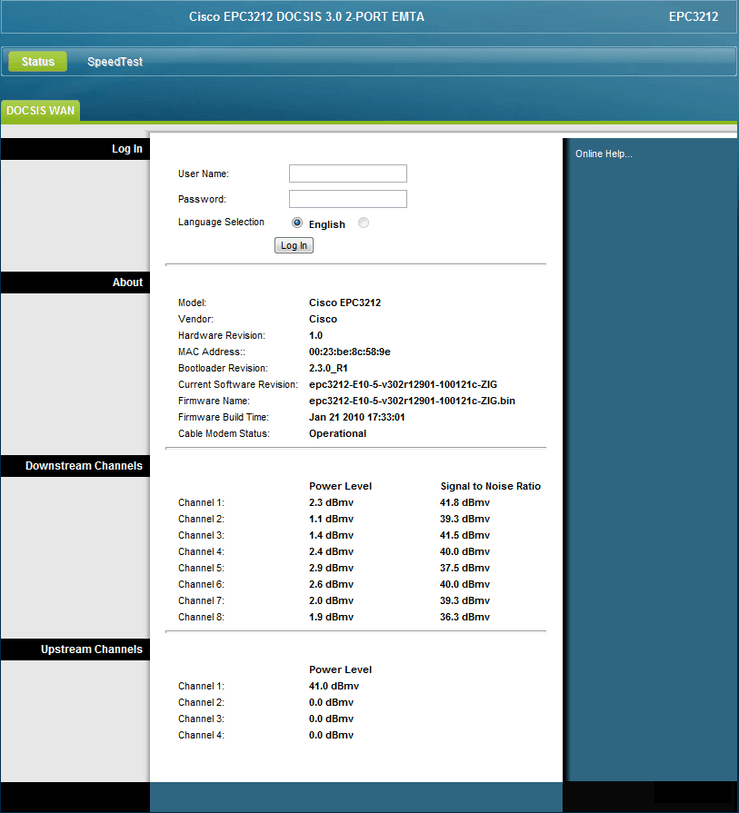This screenshot has width=739, height=813.
Task: Click the Bootloader Revision value 2.3.0_R1
Action: (328, 368)
